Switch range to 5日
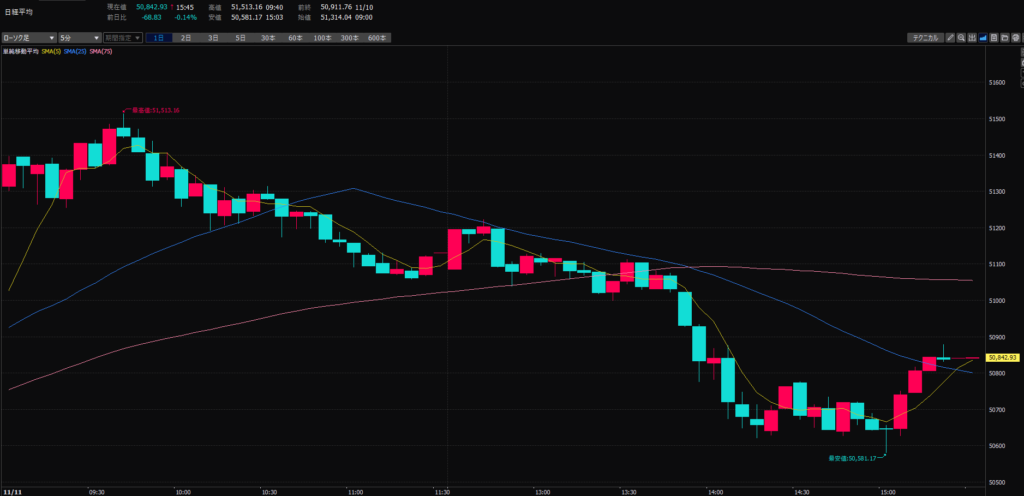Screen dimensions: 1024x496 [x=240, y=38]
